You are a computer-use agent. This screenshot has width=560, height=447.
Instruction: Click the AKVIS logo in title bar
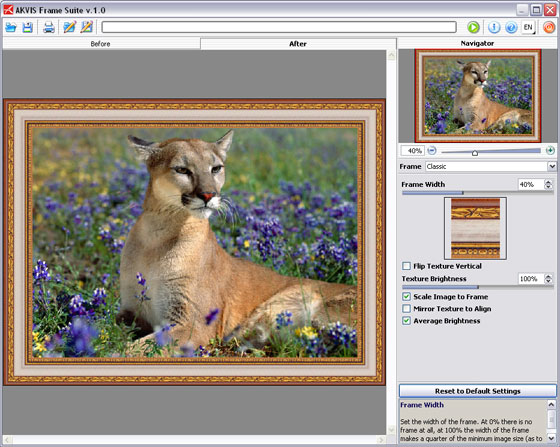8,10
